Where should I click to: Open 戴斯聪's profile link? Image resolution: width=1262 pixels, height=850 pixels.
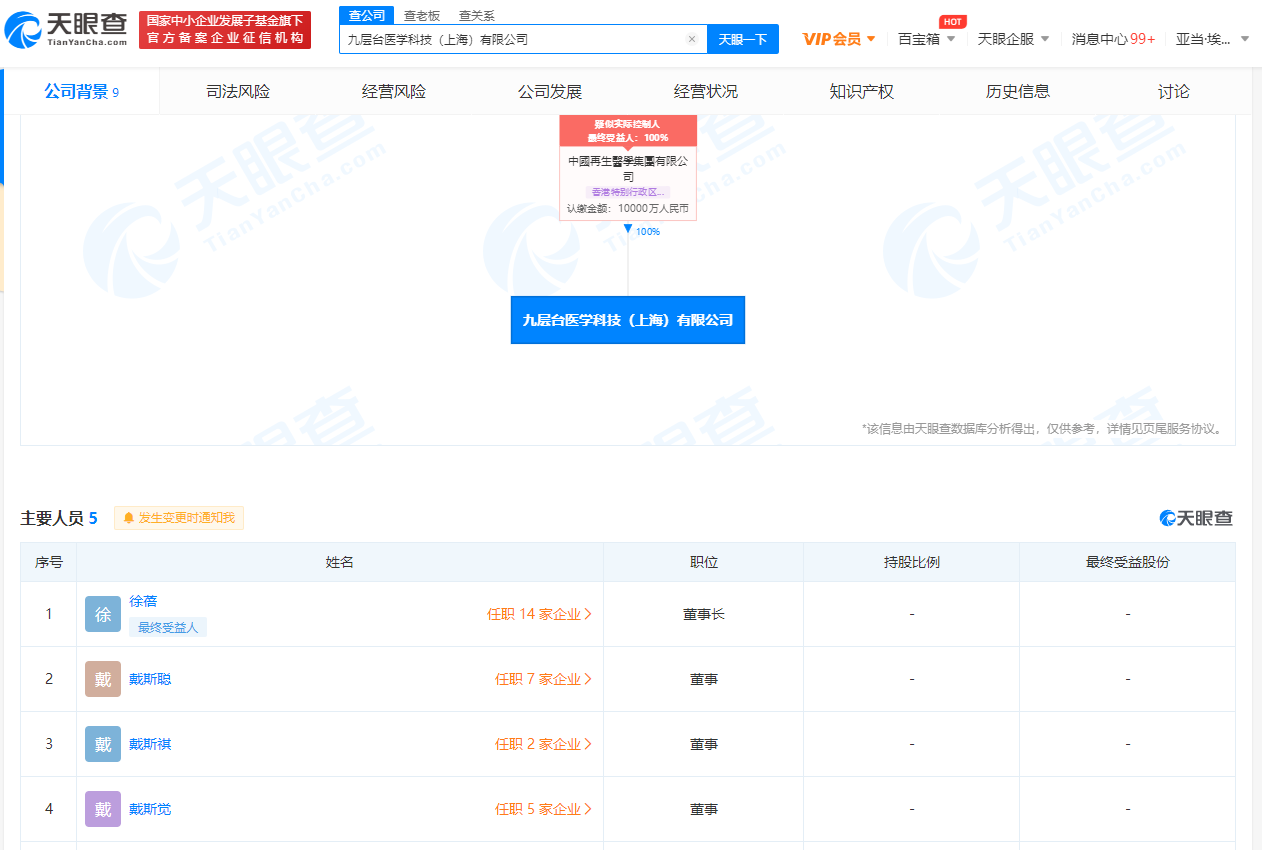click(150, 679)
